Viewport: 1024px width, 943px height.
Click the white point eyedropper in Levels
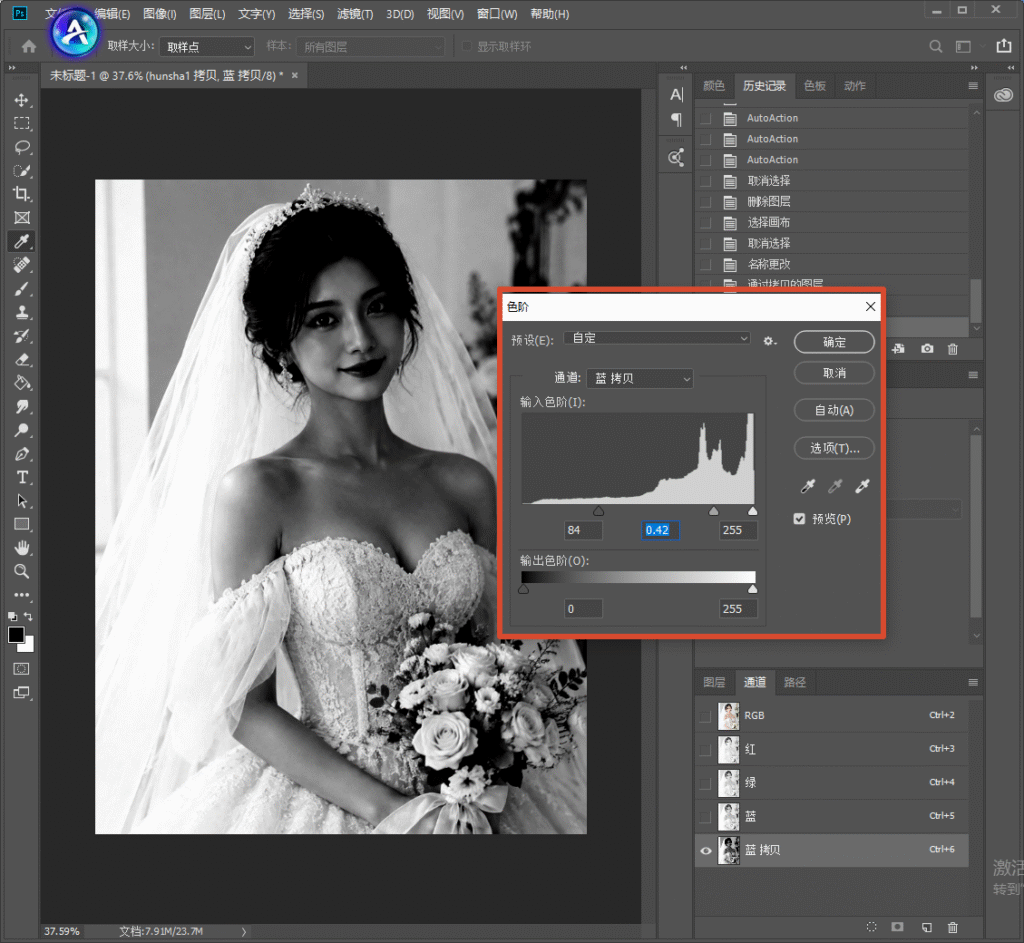[x=863, y=486]
